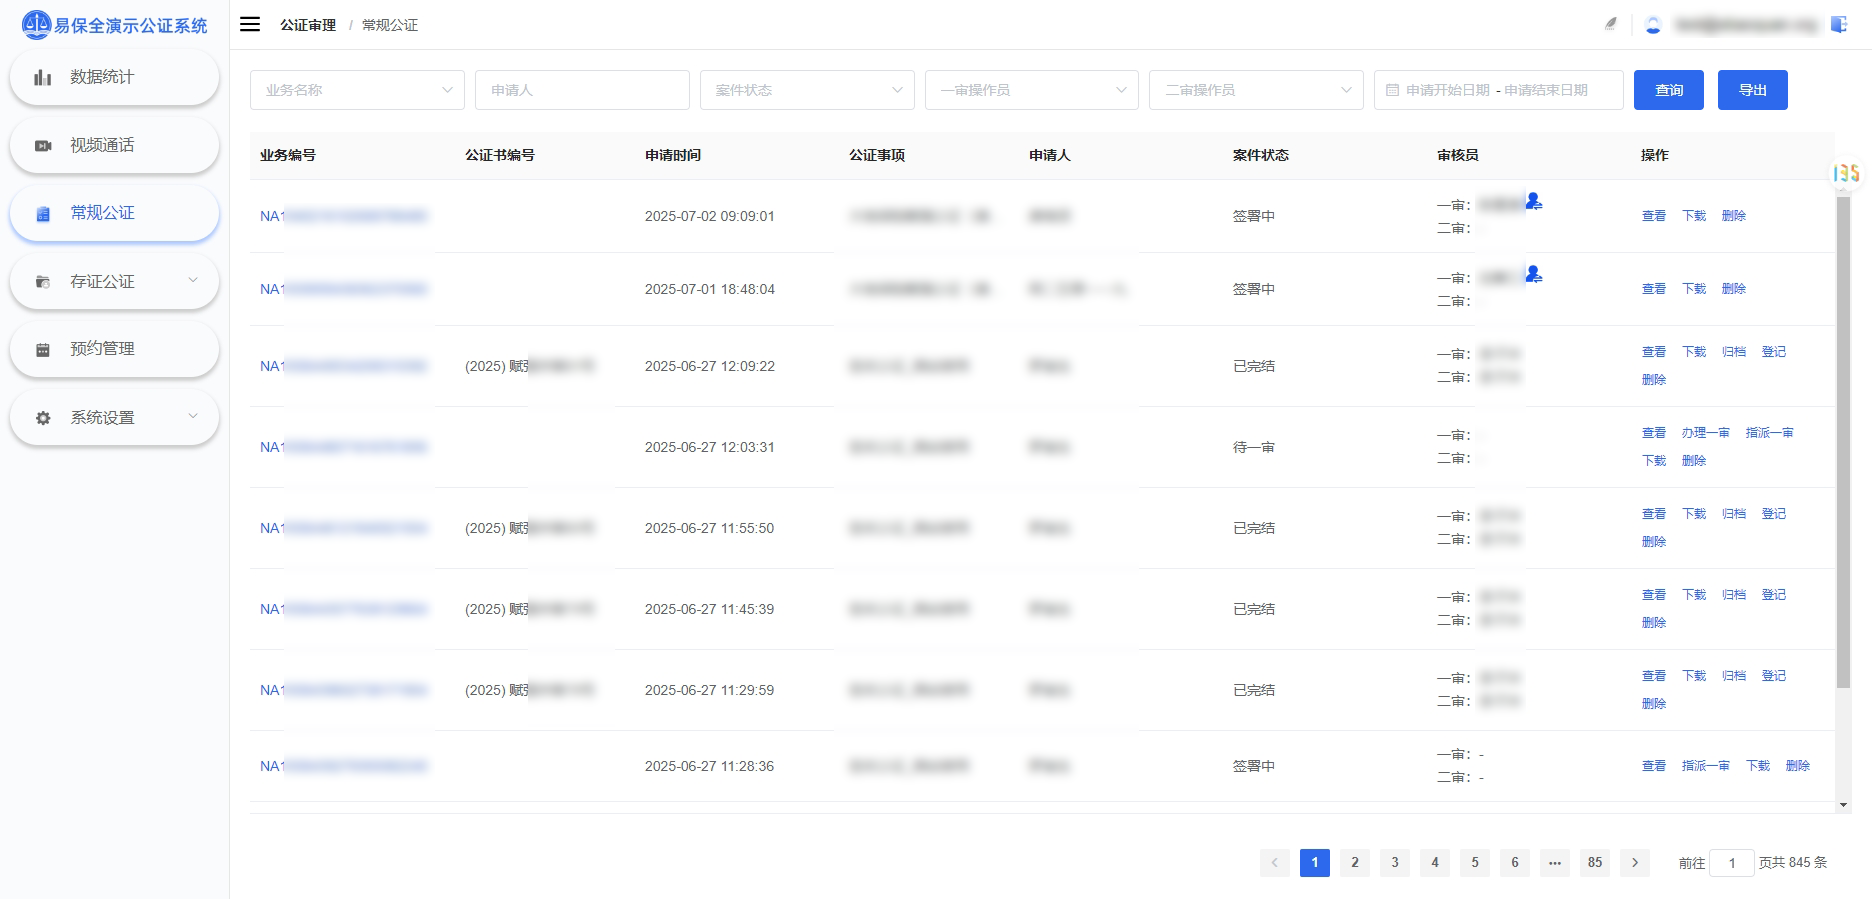The height and width of the screenshot is (899, 1872).
Task: Open 视频通话 in the sidebar
Action: [114, 145]
